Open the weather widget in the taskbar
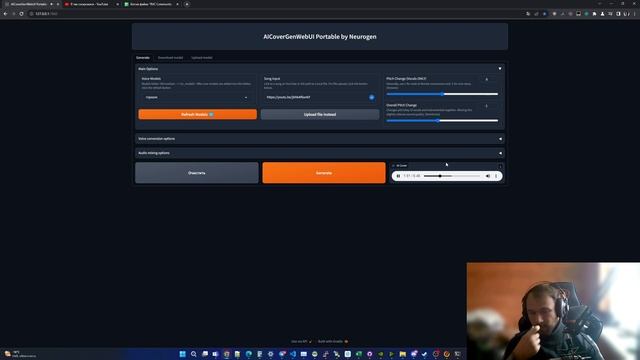Viewport: 640px width, 360px height. tap(20, 353)
